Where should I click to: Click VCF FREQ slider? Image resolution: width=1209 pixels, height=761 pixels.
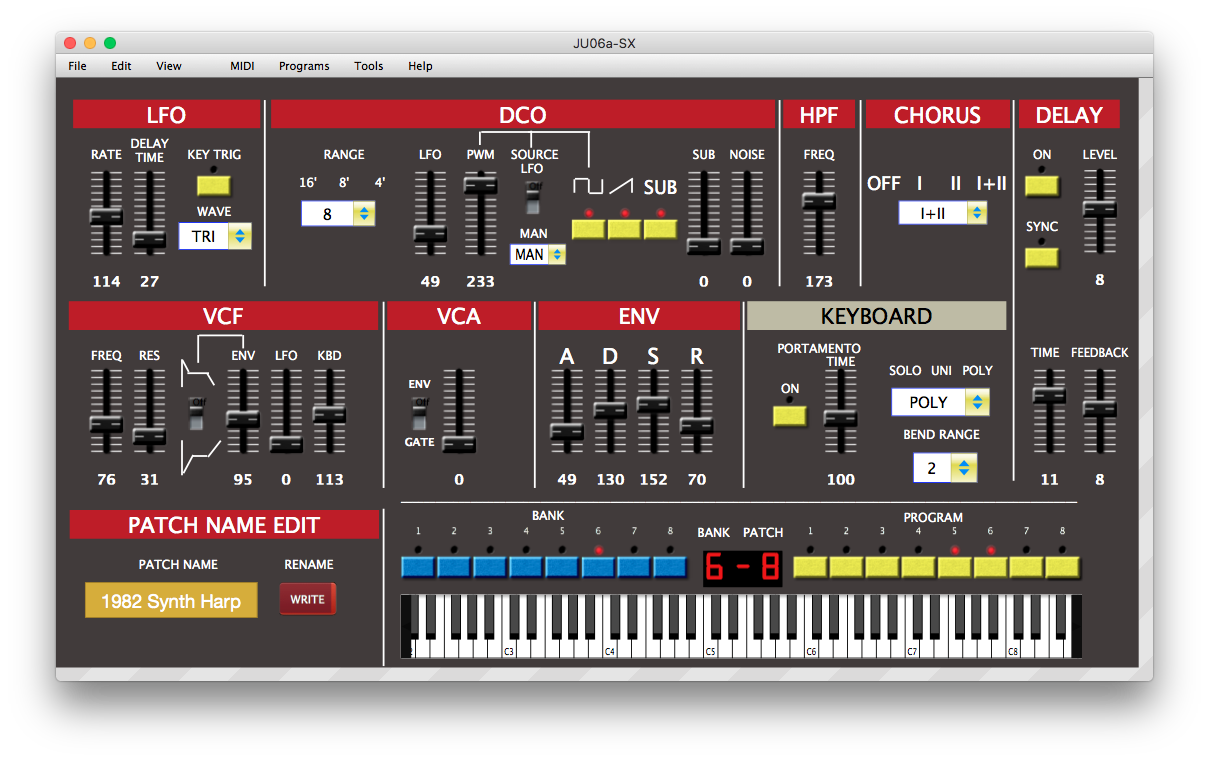[x=106, y=411]
